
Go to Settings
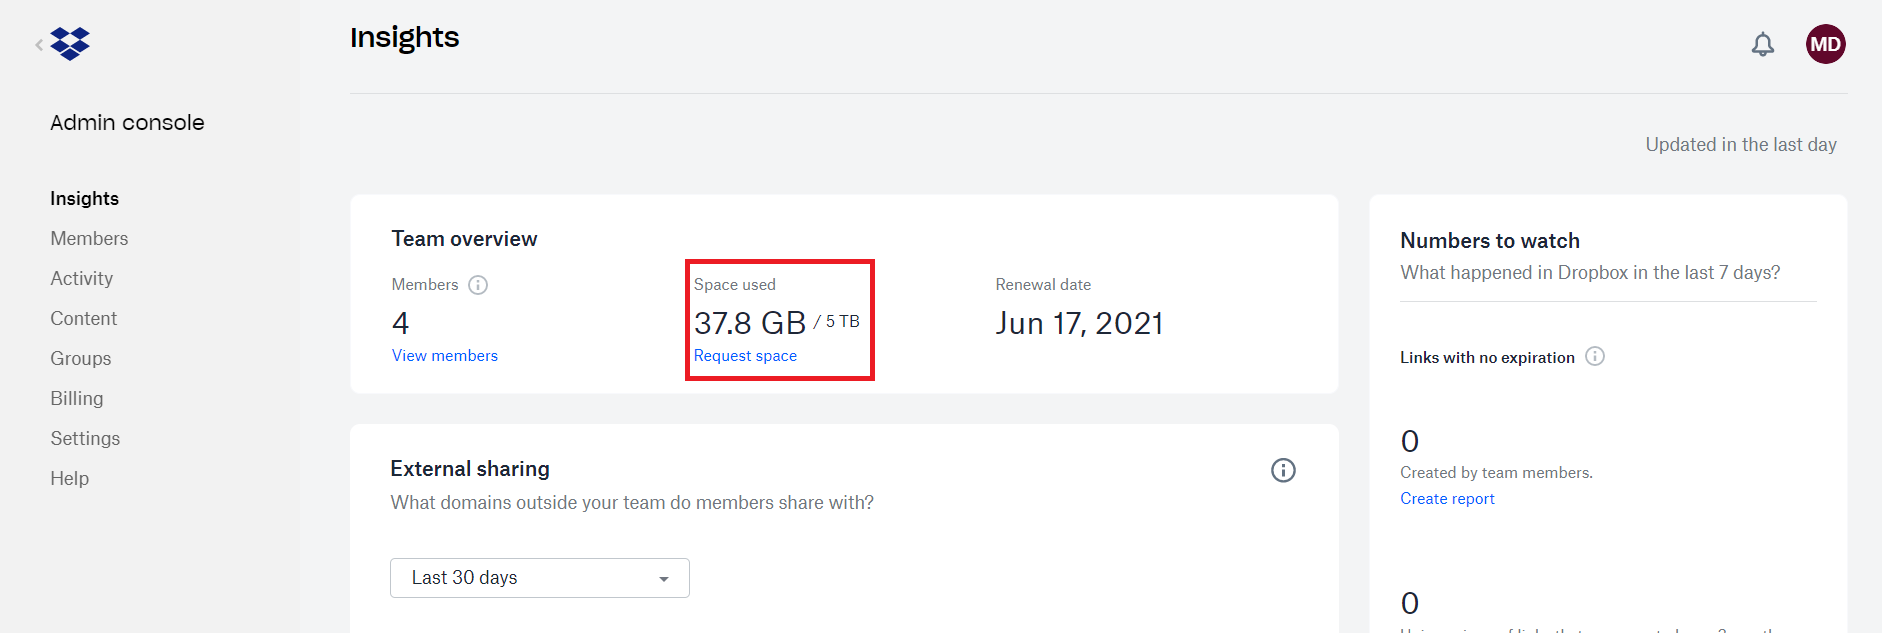85,438
